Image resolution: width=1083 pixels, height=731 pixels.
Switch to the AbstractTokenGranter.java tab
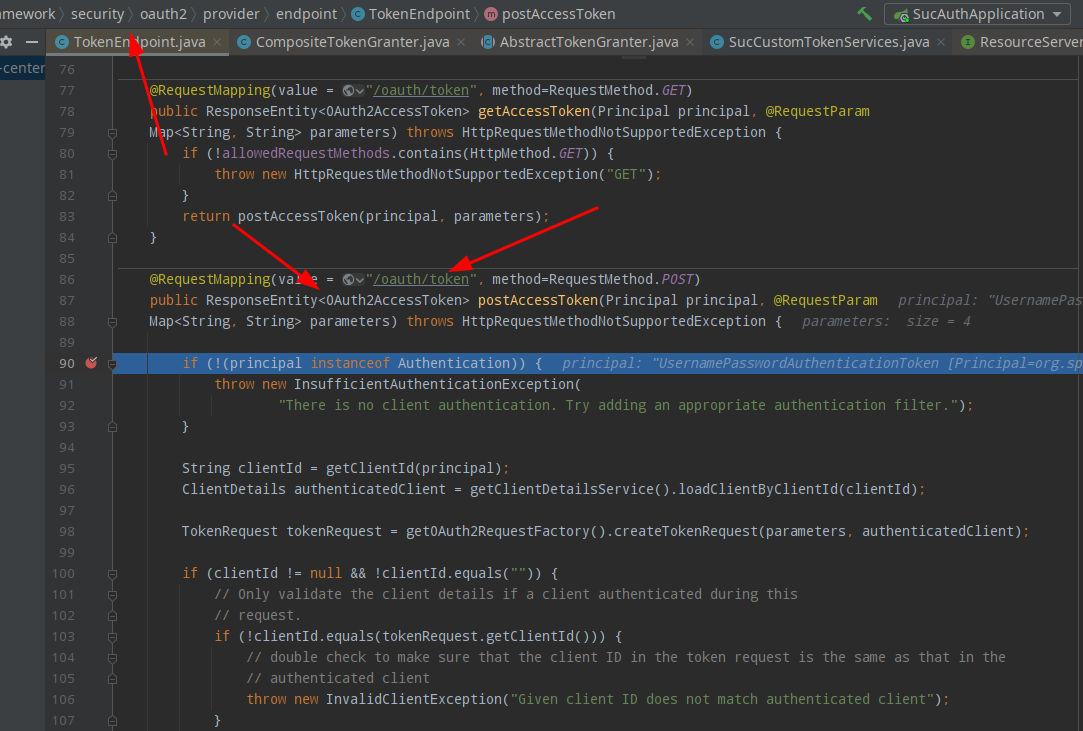tap(588, 42)
